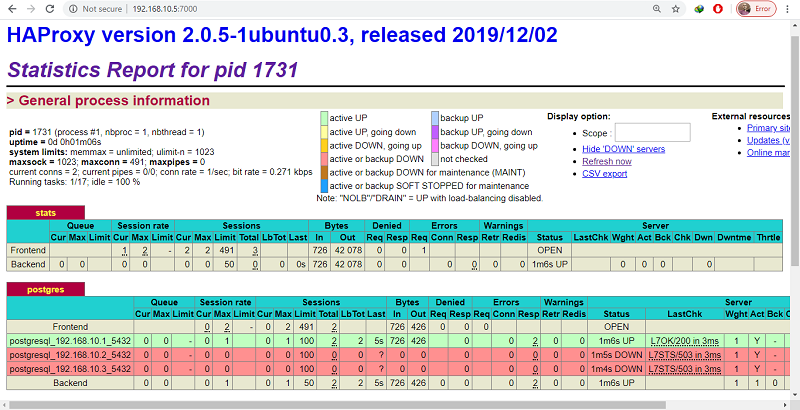Select the uptime = 0d 0h01m06s line
The width and height of the screenshot is (800, 410).
(55, 142)
